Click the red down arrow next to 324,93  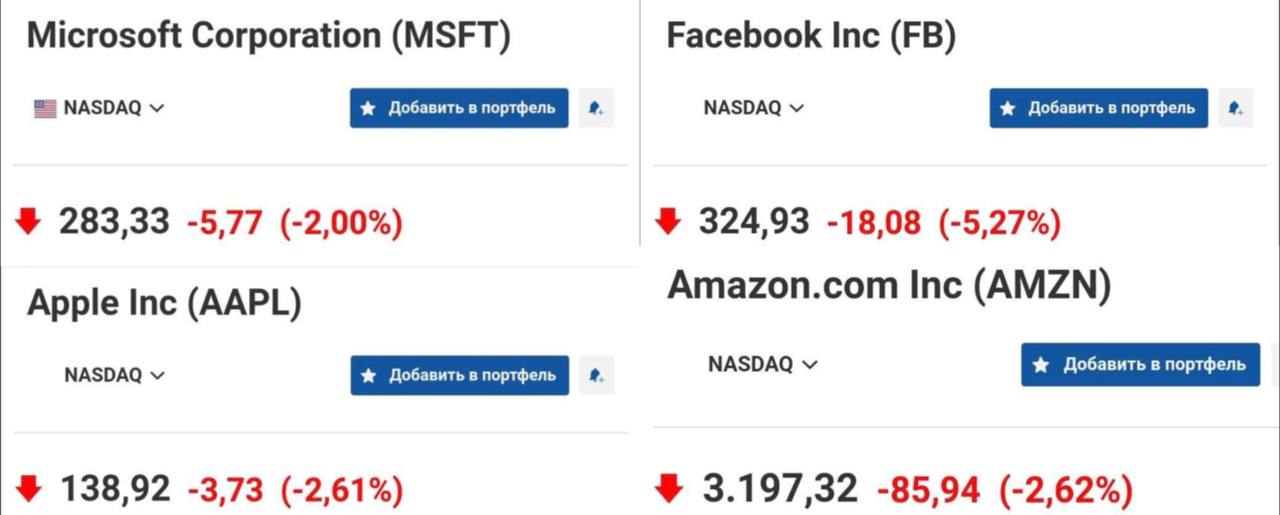(668, 221)
